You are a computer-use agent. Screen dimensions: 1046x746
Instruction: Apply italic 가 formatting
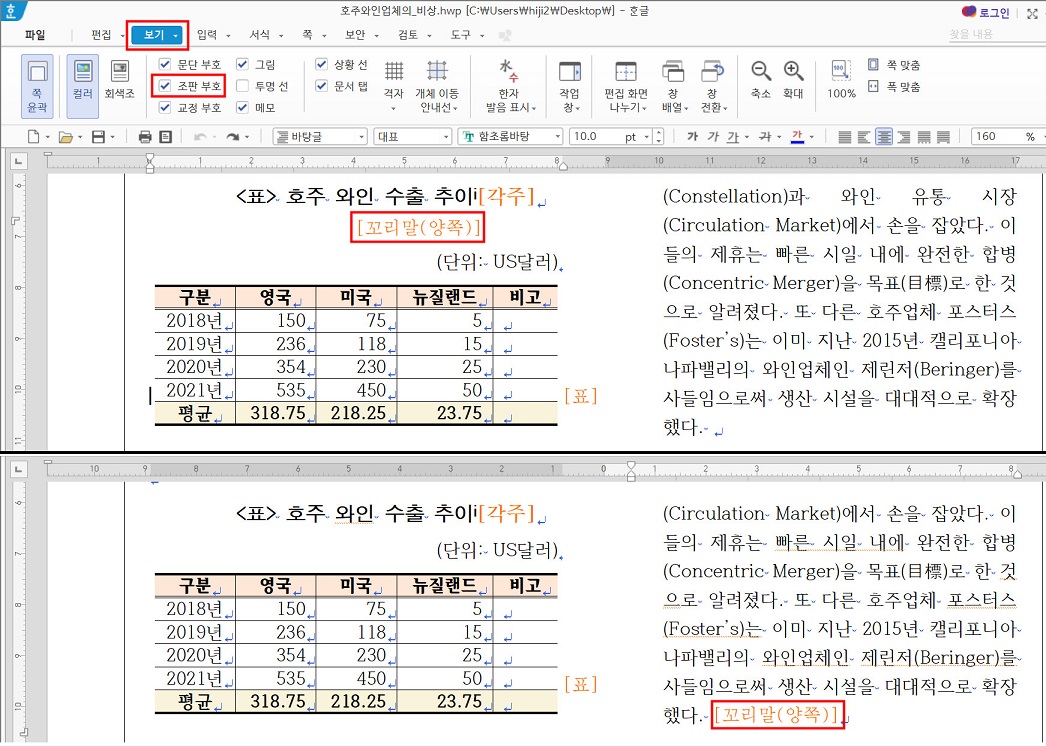coord(713,137)
